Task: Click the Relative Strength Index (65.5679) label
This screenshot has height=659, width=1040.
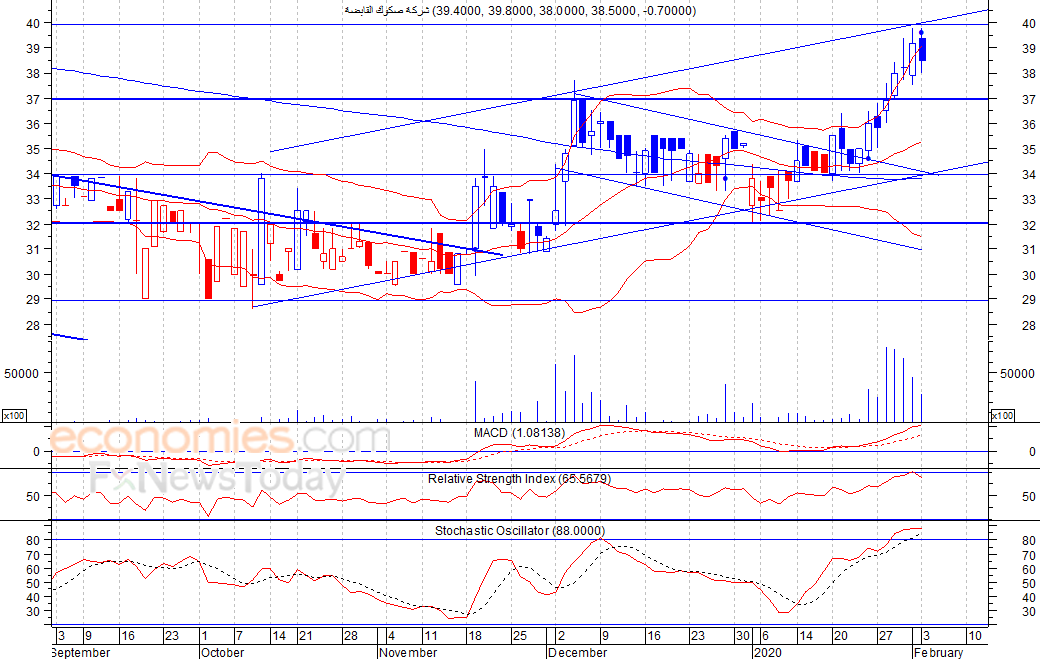Action: click(x=519, y=479)
